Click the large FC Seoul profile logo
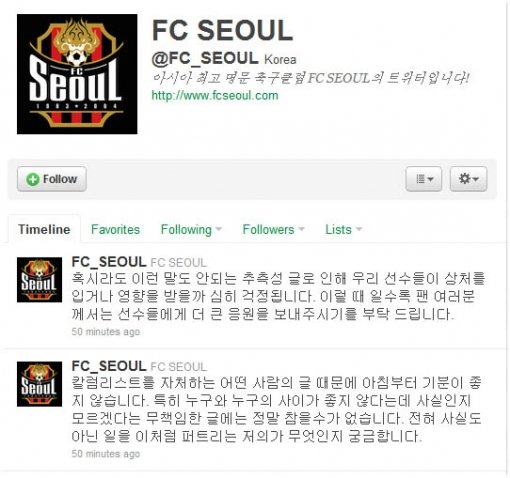 point(77,74)
